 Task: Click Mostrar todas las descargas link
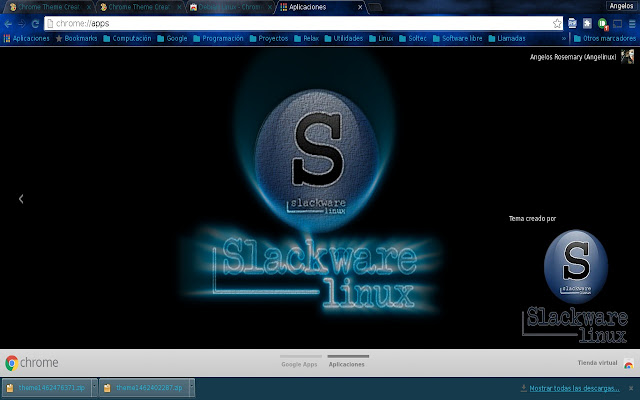[x=574, y=388]
